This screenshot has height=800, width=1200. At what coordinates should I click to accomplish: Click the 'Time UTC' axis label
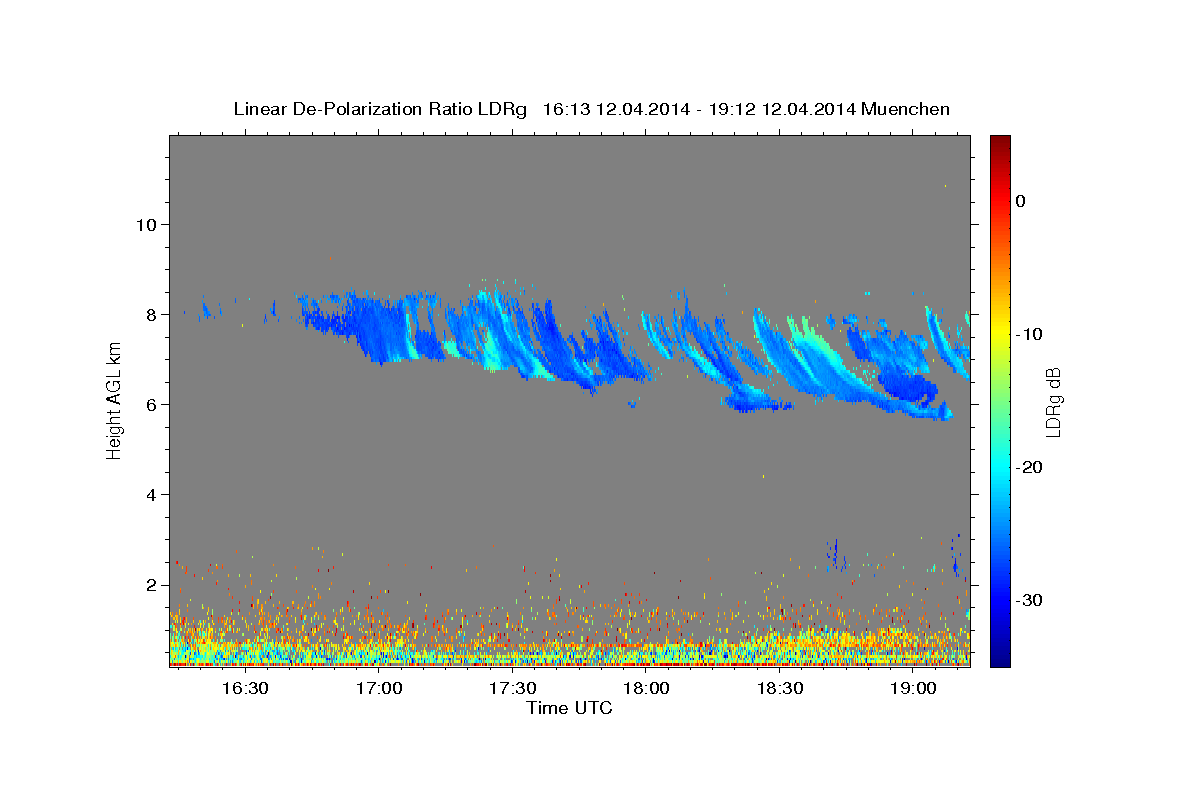pos(569,708)
